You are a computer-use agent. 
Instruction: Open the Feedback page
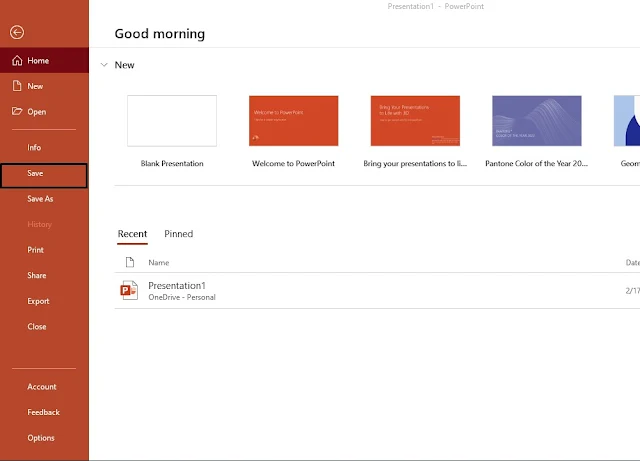tap(44, 412)
